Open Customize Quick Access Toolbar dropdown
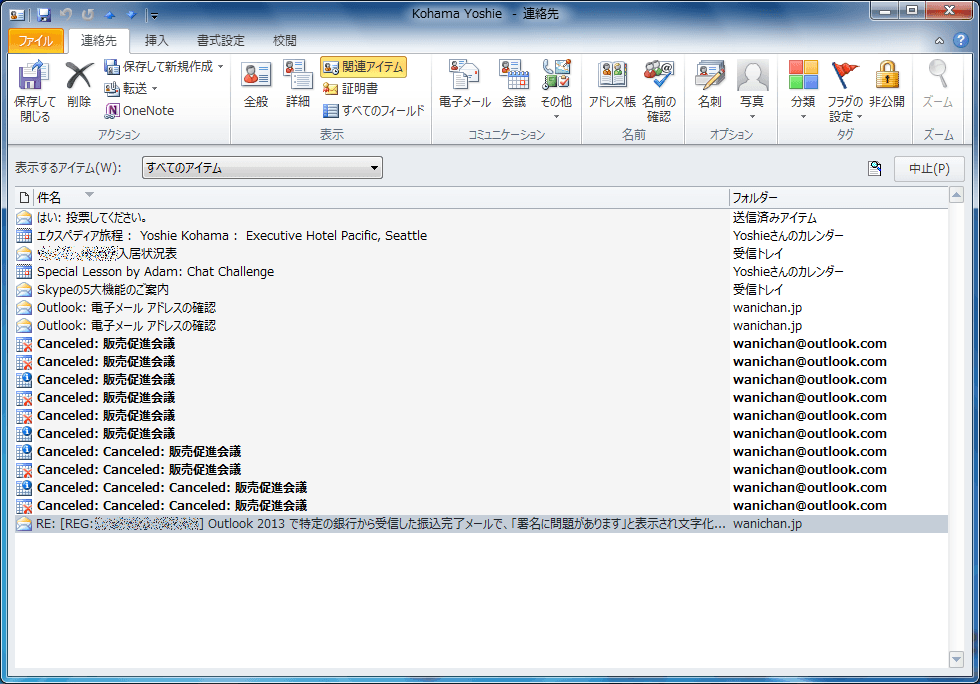The image size is (980, 684). tap(154, 15)
